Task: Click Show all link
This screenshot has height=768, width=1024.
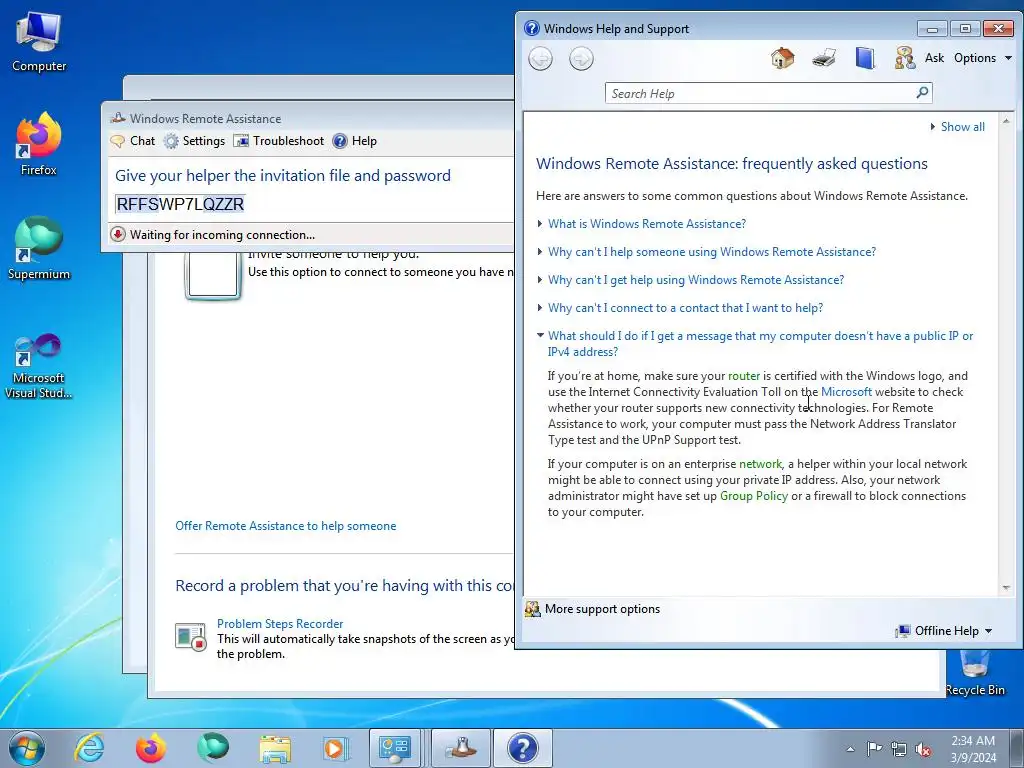Action: (963, 127)
